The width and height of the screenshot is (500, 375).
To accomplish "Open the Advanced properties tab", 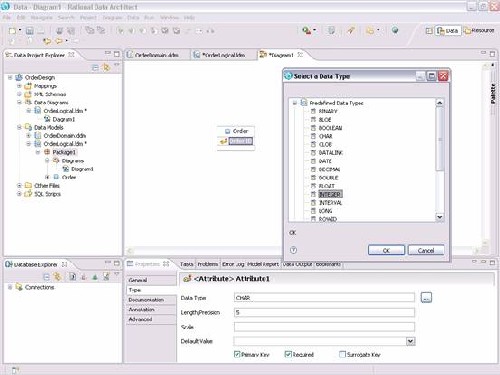I will coord(151,319).
